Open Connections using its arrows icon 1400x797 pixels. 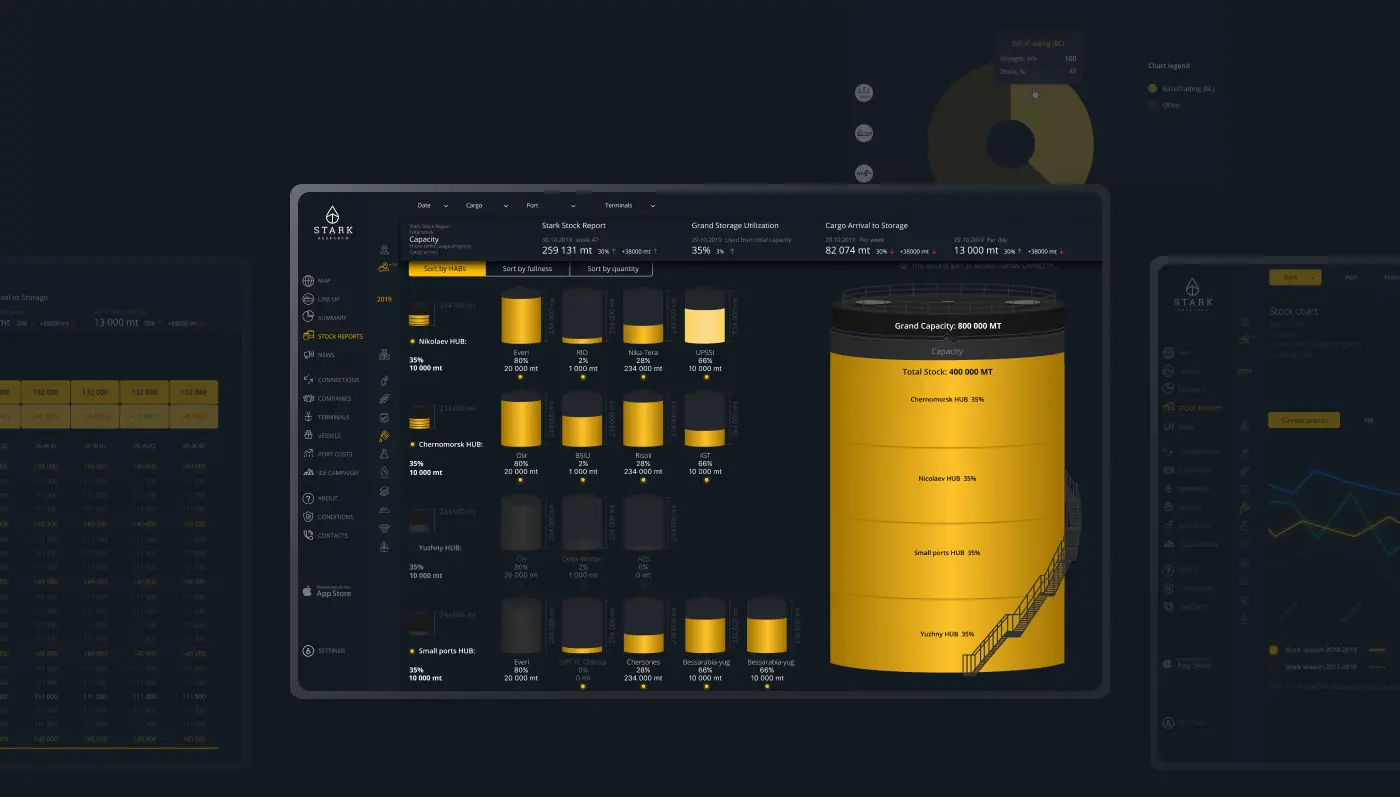click(x=308, y=380)
